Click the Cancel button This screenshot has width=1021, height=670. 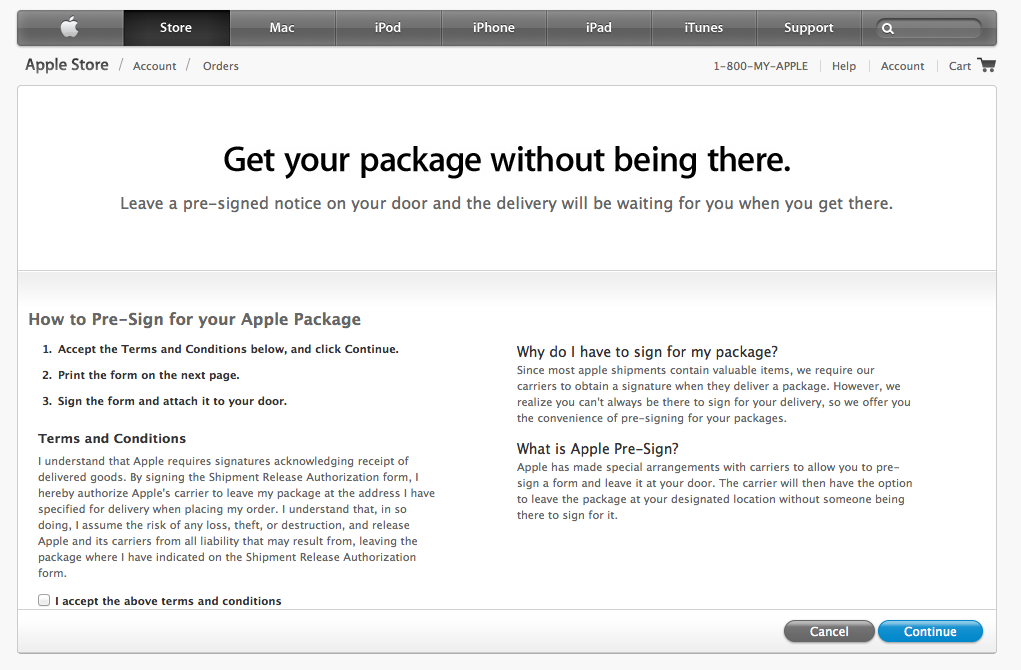(829, 632)
